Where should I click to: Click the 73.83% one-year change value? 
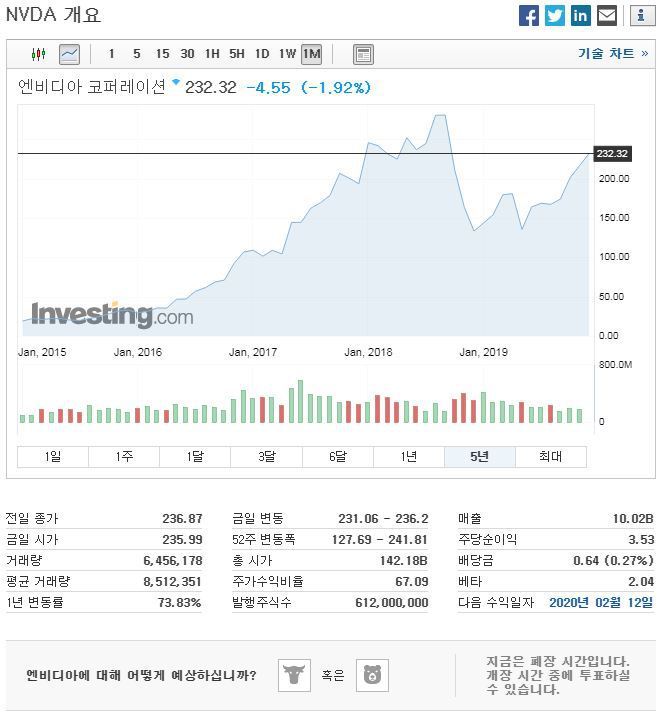click(x=179, y=602)
